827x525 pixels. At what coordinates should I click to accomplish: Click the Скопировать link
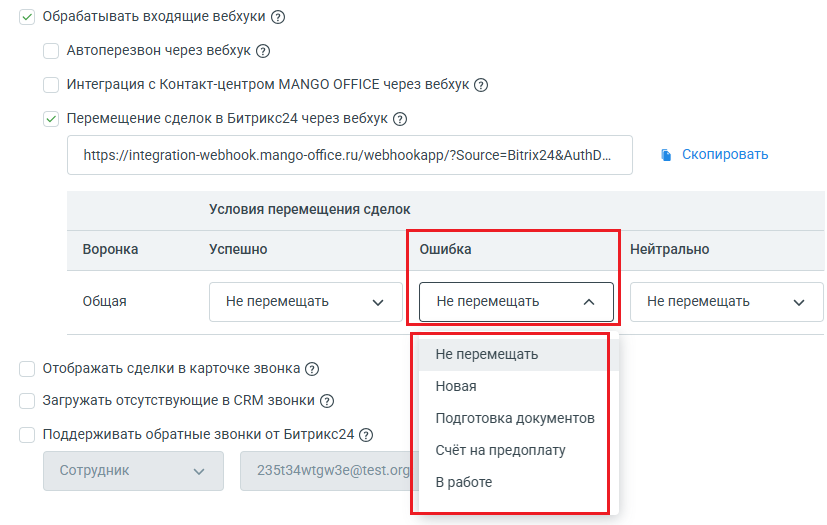(x=725, y=155)
